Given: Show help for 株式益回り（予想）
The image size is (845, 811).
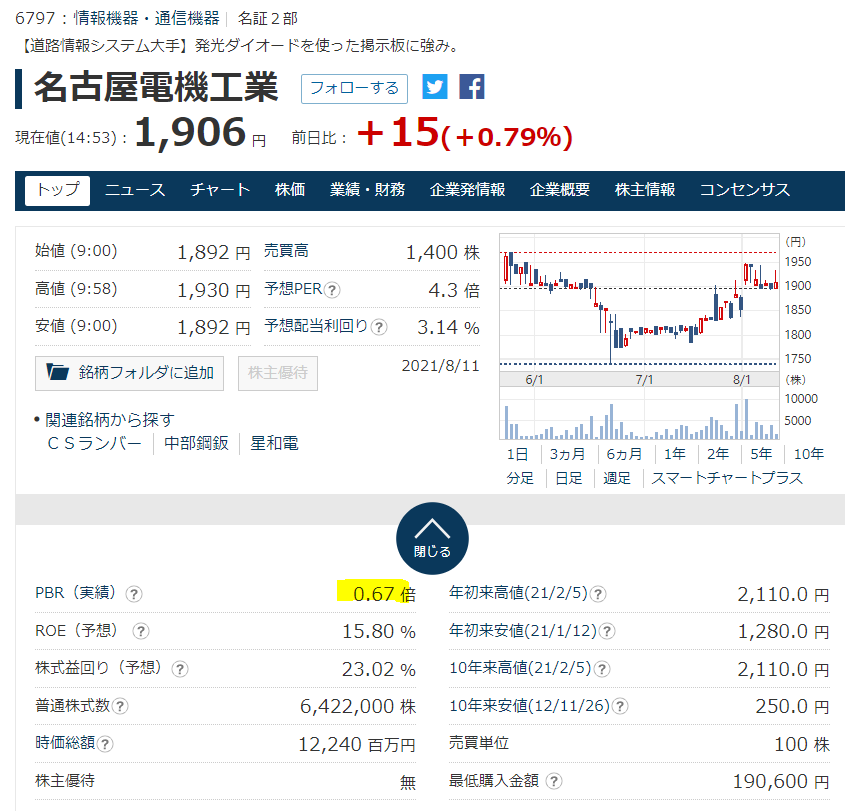Looking at the screenshot, I should coord(179,669).
